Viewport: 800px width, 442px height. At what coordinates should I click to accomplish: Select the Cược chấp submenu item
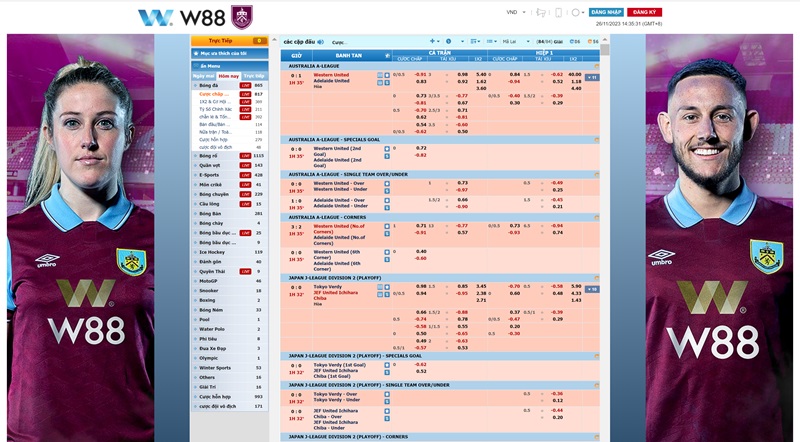pos(214,94)
